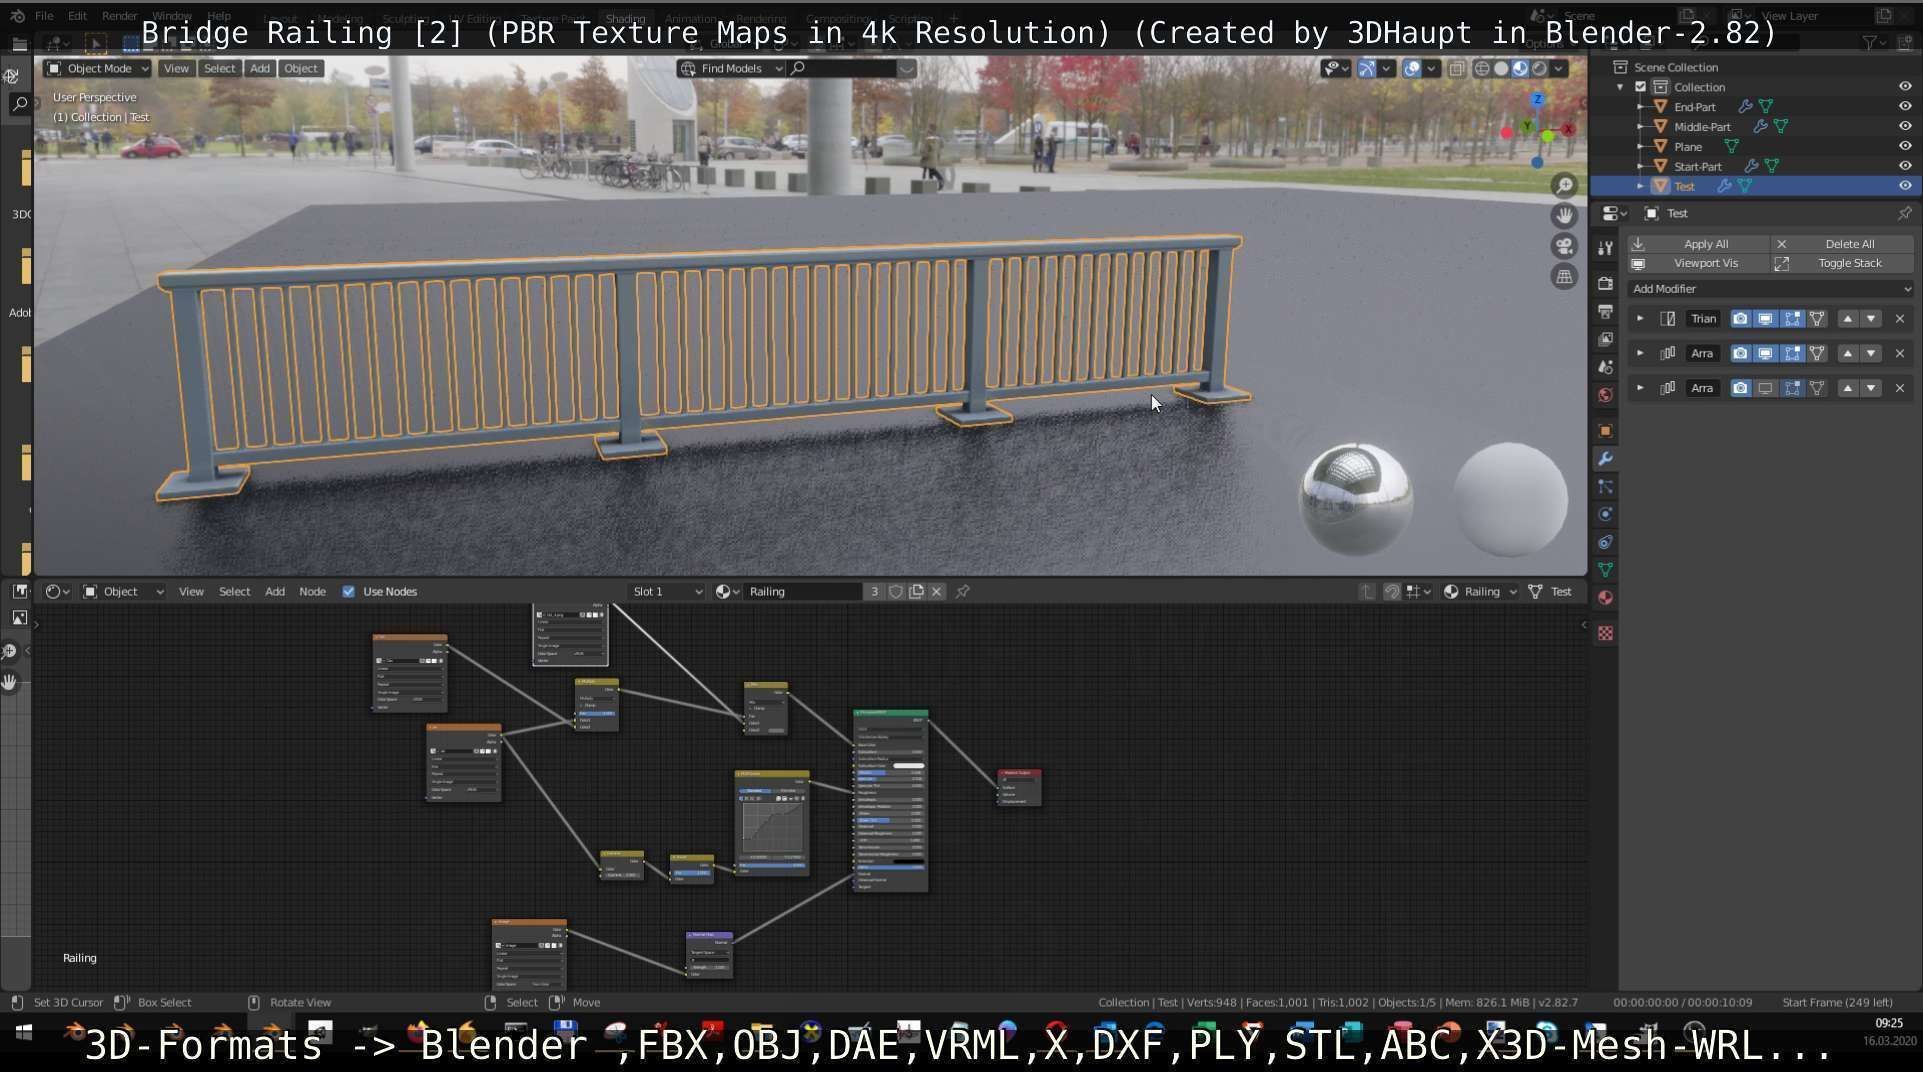This screenshot has height=1072, width=1923.
Task: Toggle X-ray mode in viewport header
Action: pos(1457,68)
